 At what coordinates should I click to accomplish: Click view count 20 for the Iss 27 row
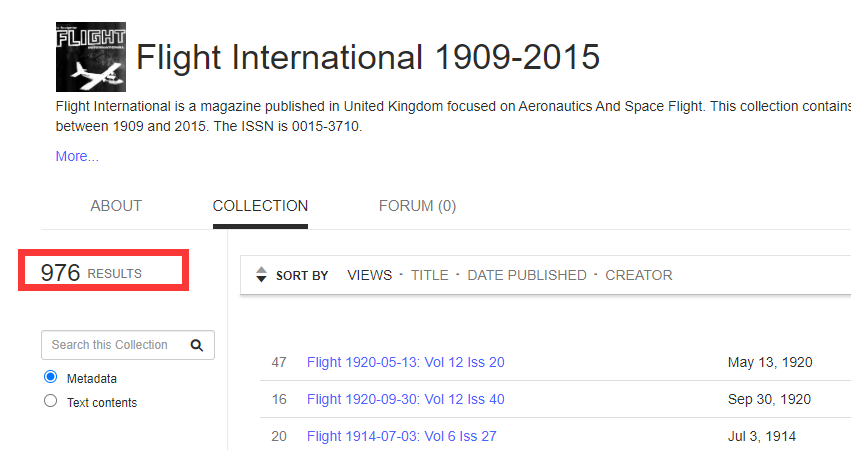[279, 436]
